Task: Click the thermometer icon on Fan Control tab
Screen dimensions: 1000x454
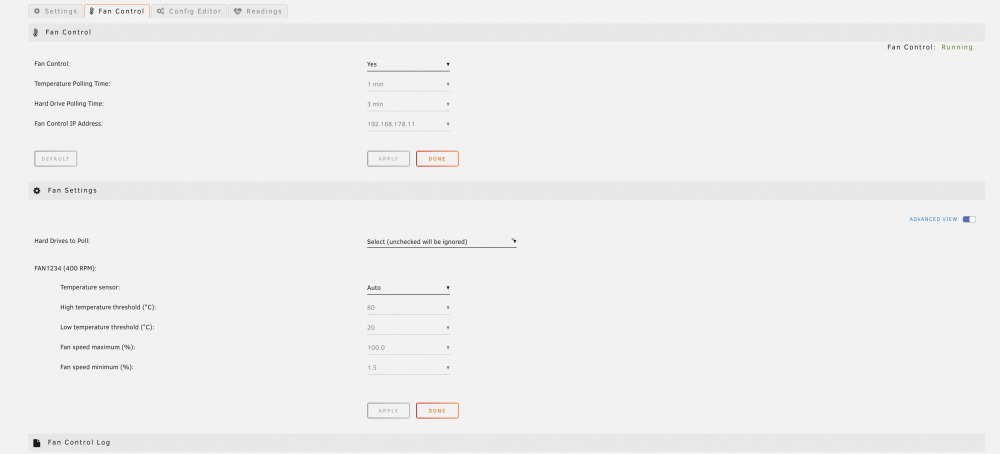Action: pos(92,11)
